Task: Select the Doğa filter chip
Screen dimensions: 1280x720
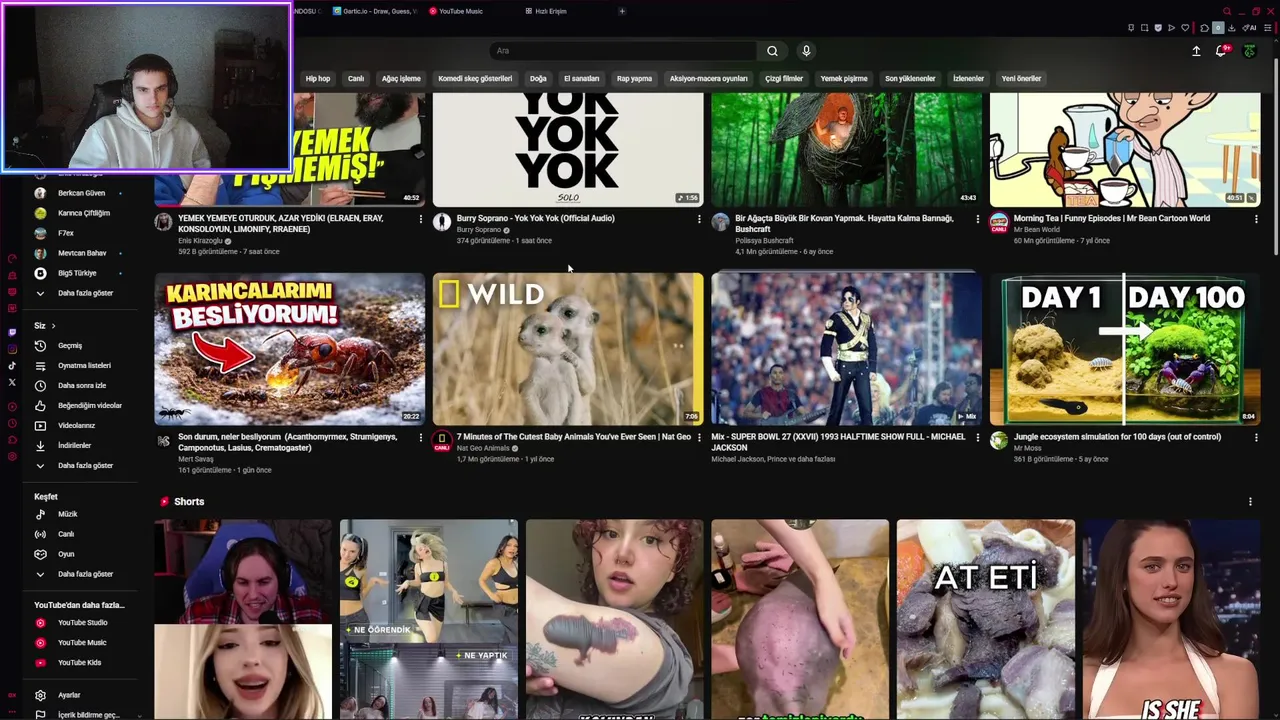Action: coord(538,78)
